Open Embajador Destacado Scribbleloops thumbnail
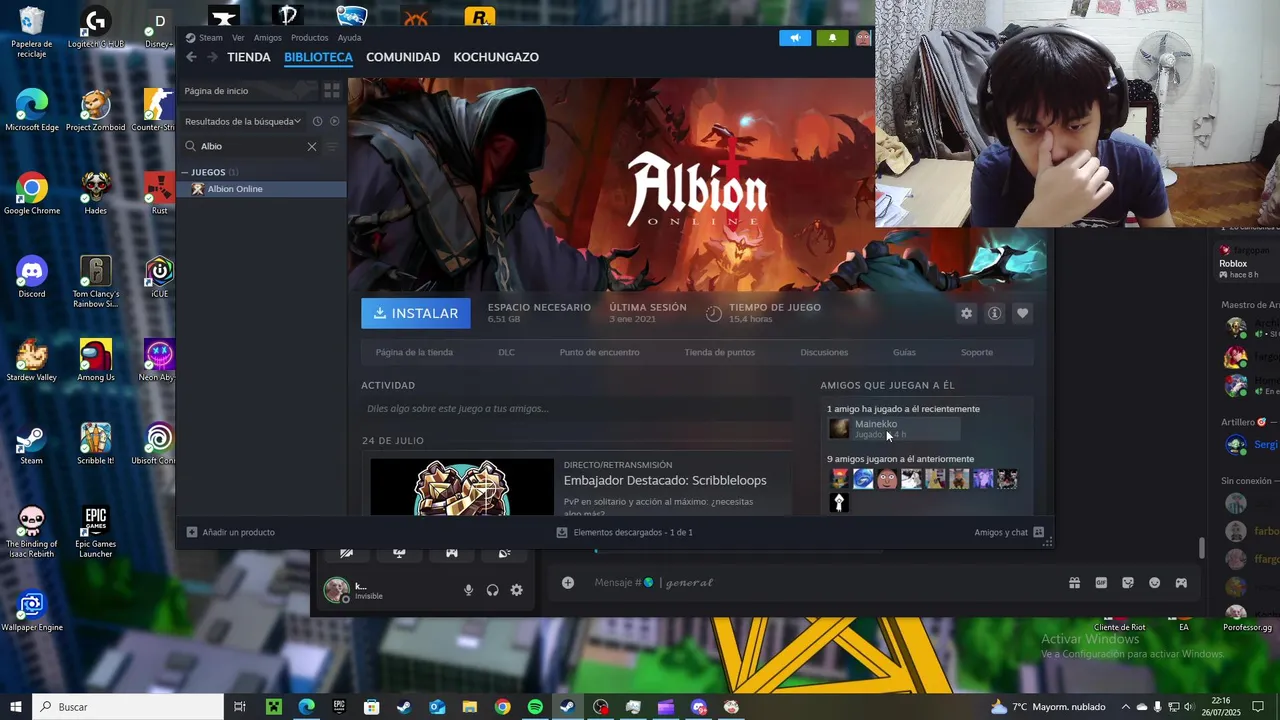The height and width of the screenshot is (720, 1280). coord(462,487)
